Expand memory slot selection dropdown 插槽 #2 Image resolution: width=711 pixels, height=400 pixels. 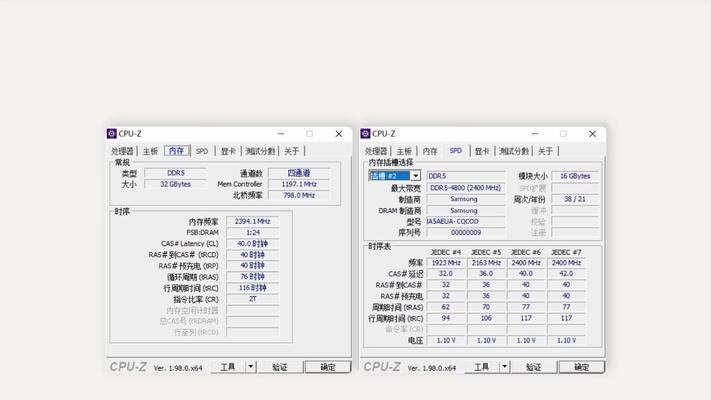point(415,176)
